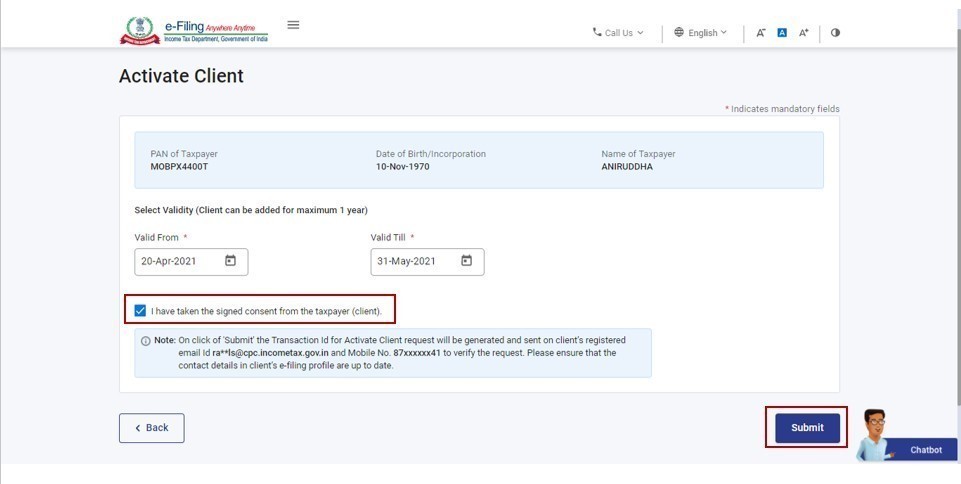The height and width of the screenshot is (484, 961).
Task: Click the e-Filing Income Tax logo
Action: point(194,31)
